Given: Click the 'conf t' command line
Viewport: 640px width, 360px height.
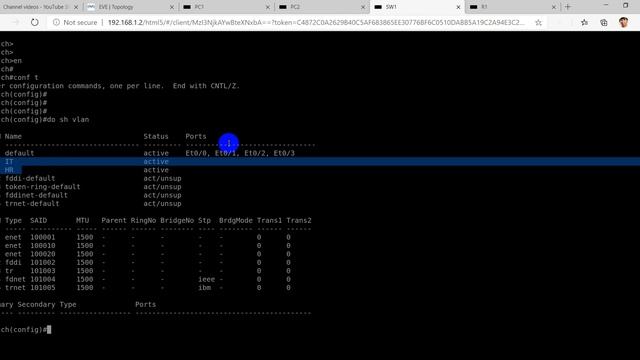Looking at the screenshot, I should click(x=20, y=78).
